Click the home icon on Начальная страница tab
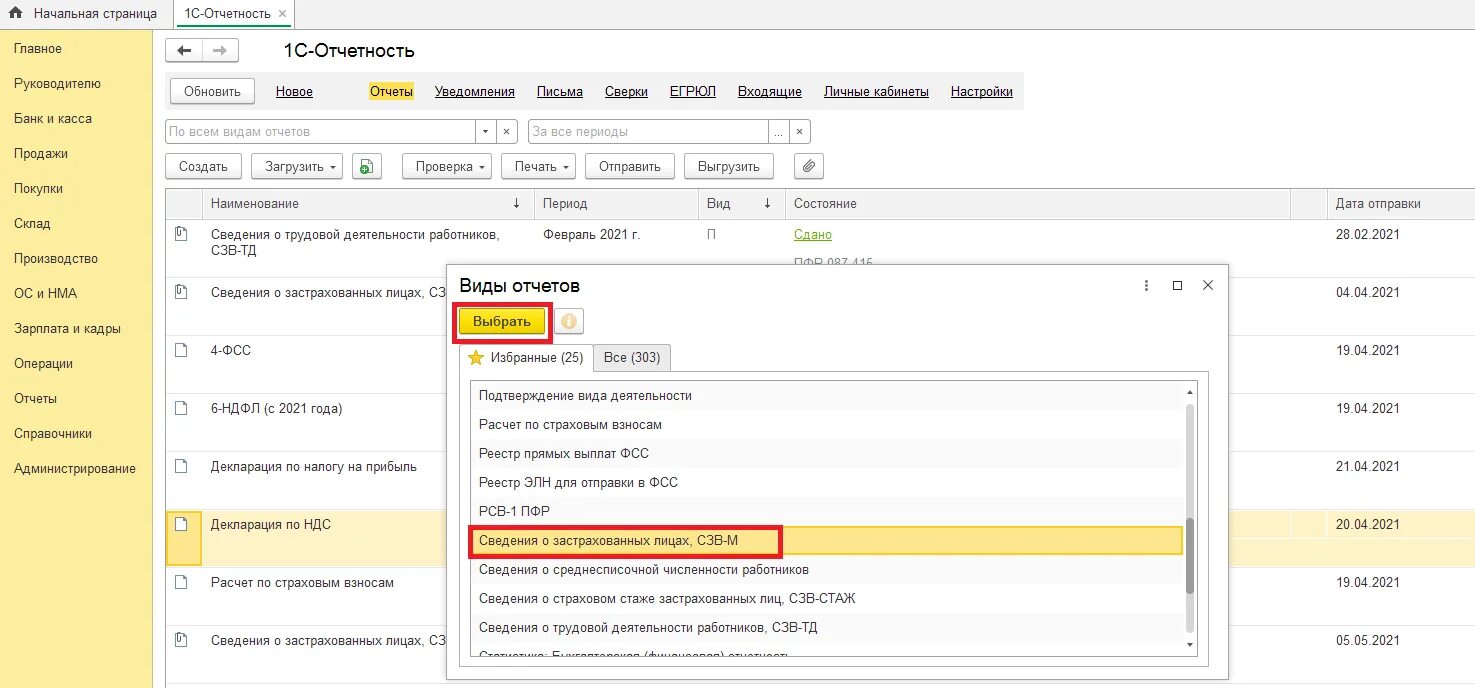The height and width of the screenshot is (688, 1475). [16, 13]
